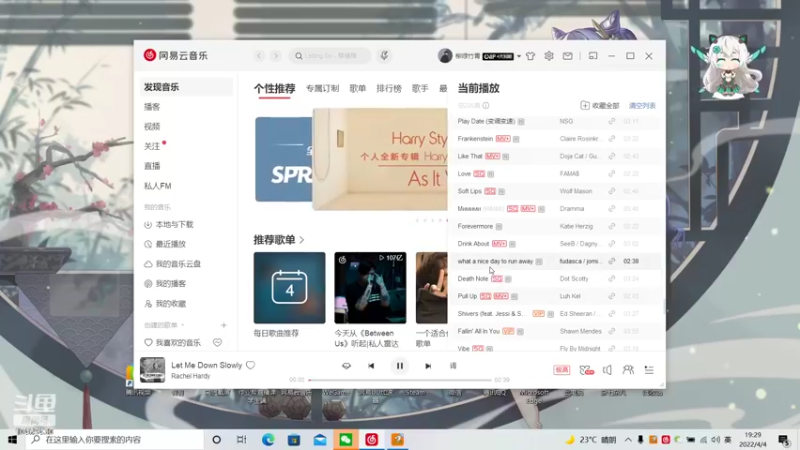This screenshot has width=800, height=450.
Task: Open listen together icon
Action: coord(628,370)
